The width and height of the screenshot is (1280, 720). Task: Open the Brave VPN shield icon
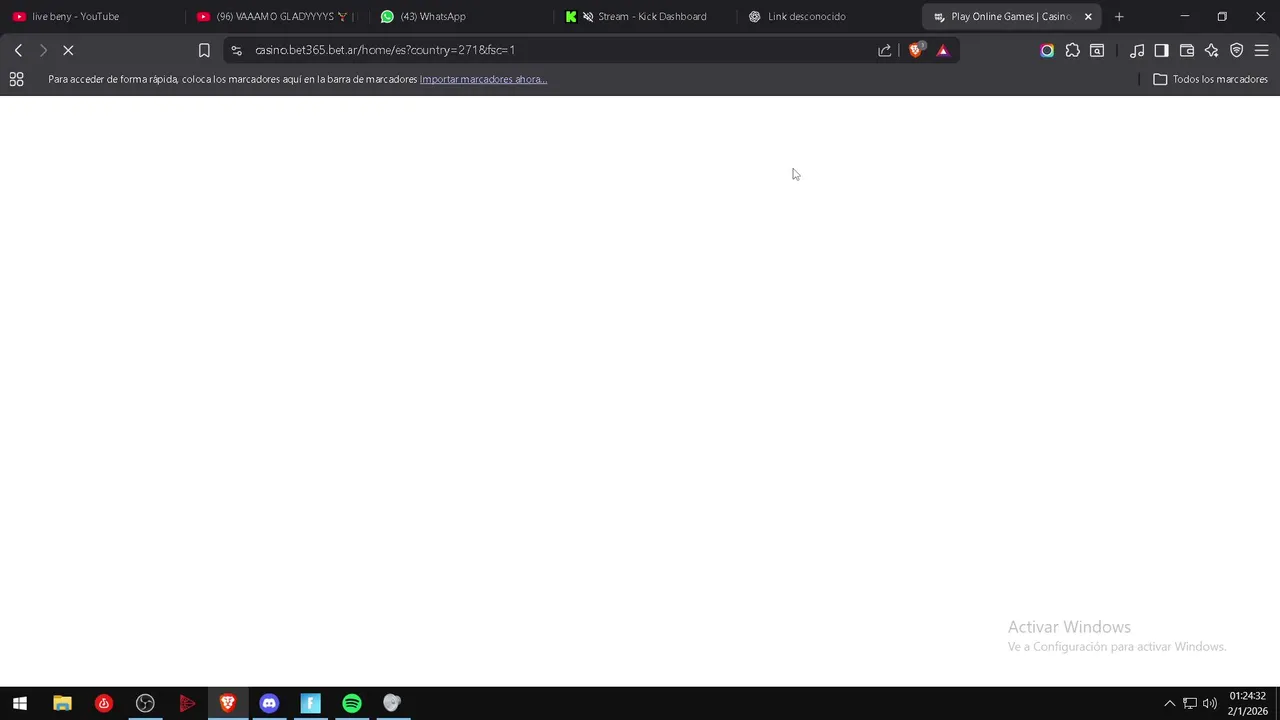click(1236, 50)
